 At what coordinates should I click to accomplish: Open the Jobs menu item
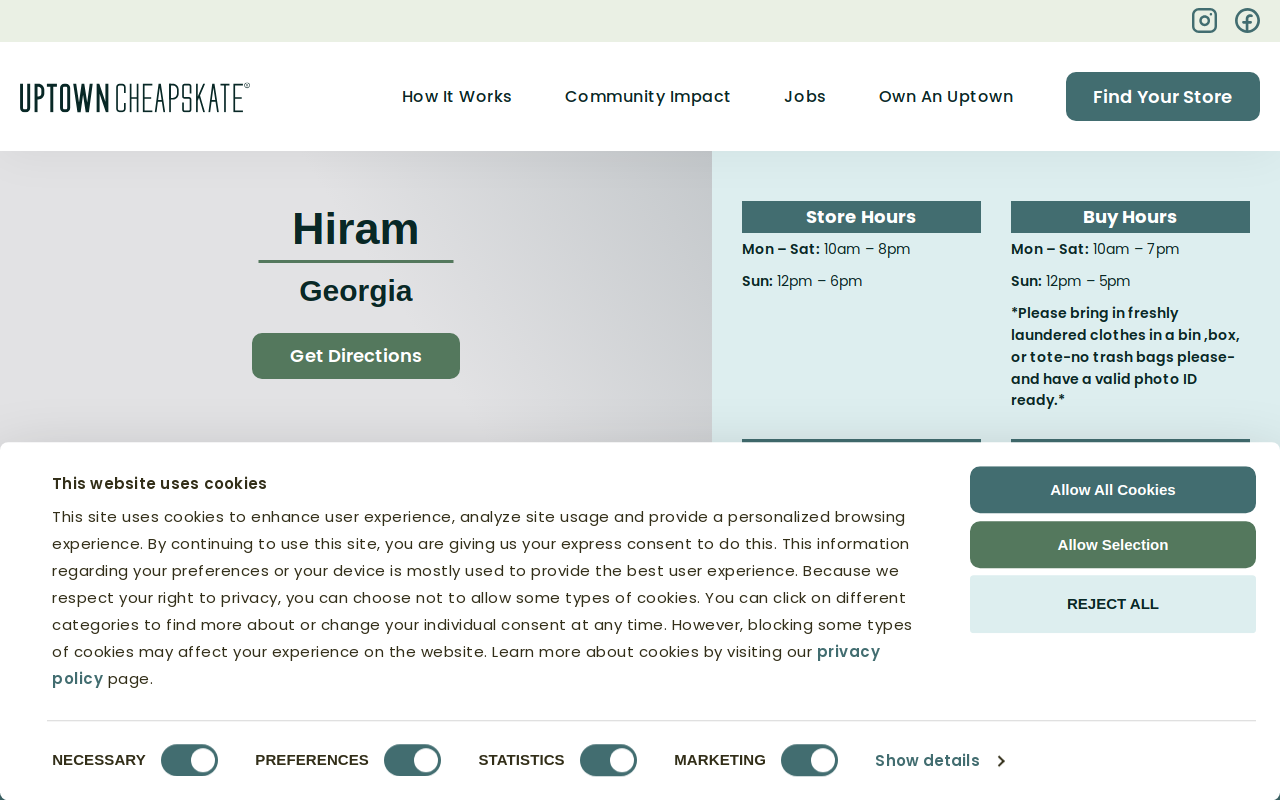click(805, 97)
